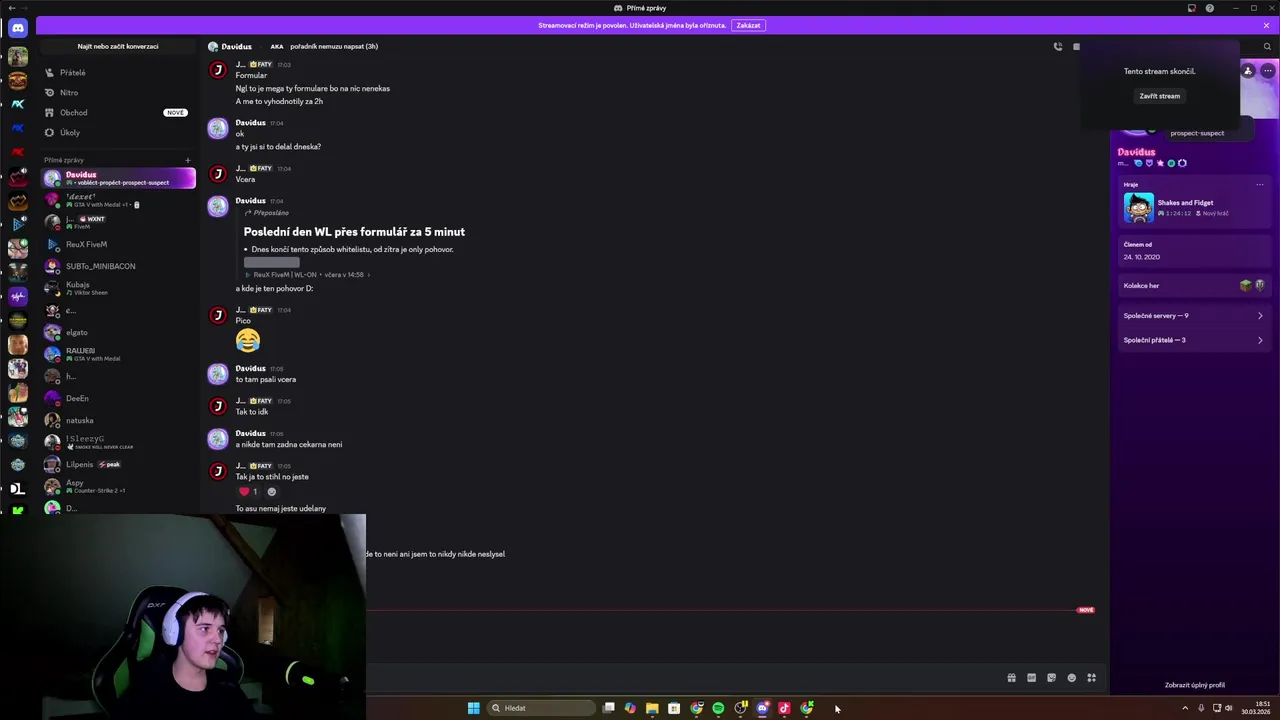Open Discord icon in the taskbar
The width and height of the screenshot is (1280, 720).
click(762, 708)
